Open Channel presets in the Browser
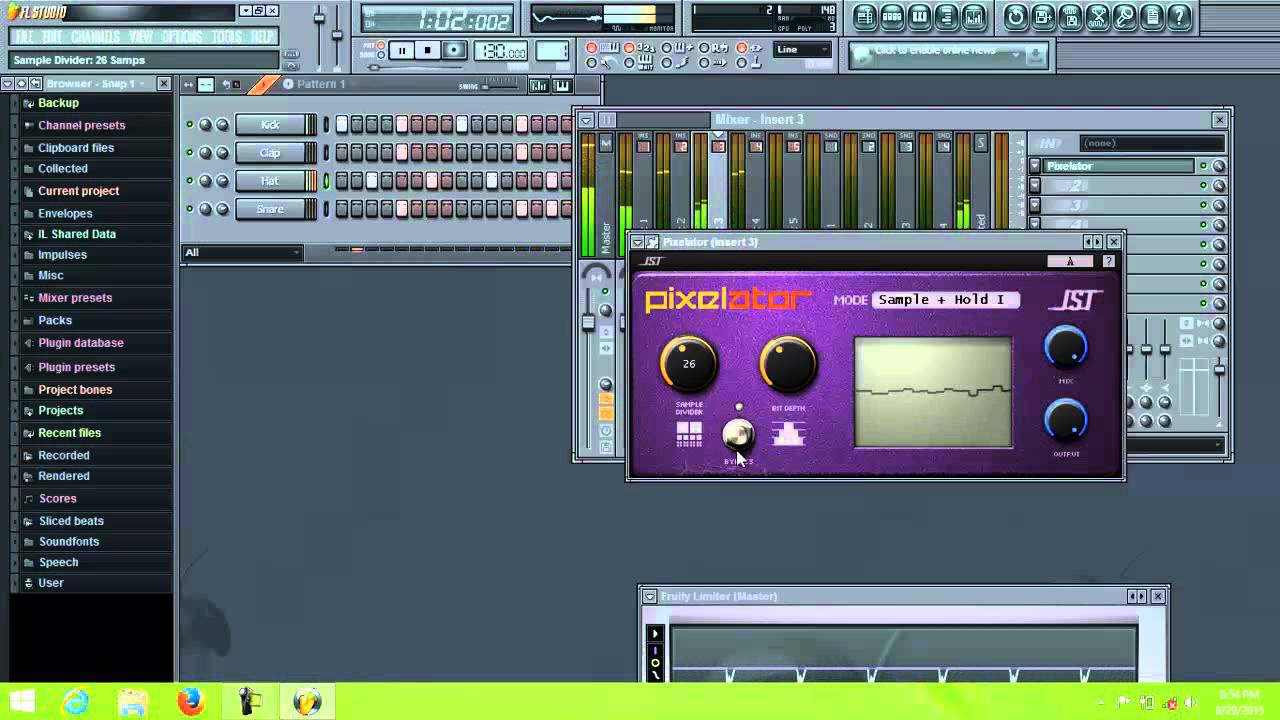The width and height of the screenshot is (1280, 720). pos(81,125)
